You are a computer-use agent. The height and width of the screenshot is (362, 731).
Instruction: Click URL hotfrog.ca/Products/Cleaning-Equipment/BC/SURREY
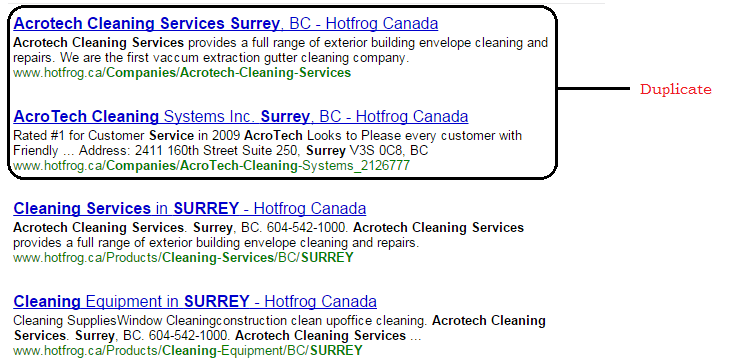click(x=187, y=351)
